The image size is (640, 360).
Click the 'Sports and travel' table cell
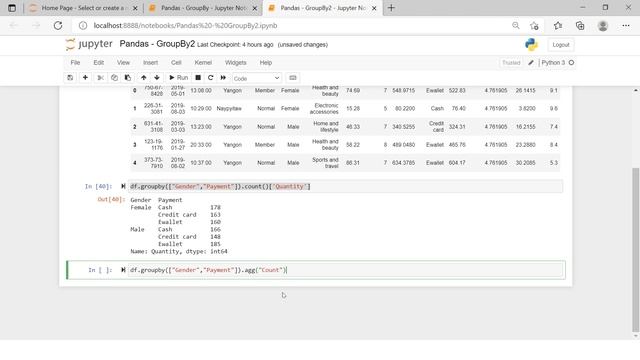click(325, 163)
